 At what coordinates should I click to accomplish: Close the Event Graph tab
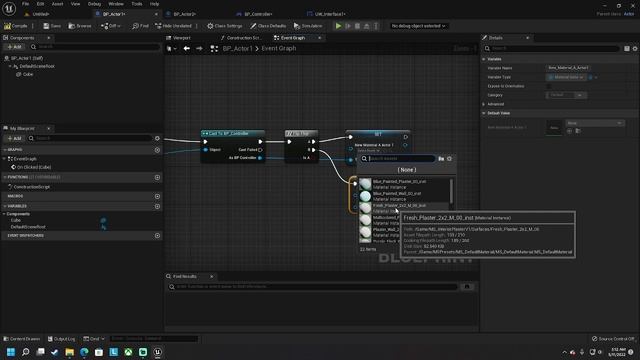point(320,38)
